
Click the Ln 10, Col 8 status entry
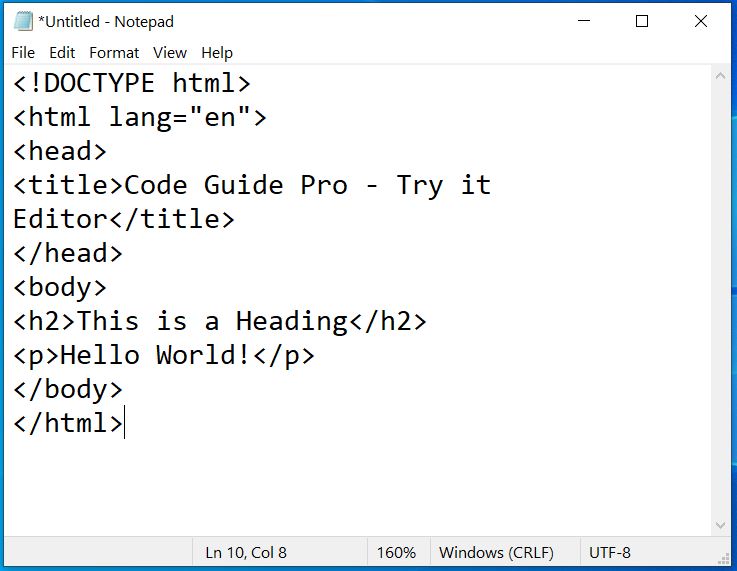point(246,553)
